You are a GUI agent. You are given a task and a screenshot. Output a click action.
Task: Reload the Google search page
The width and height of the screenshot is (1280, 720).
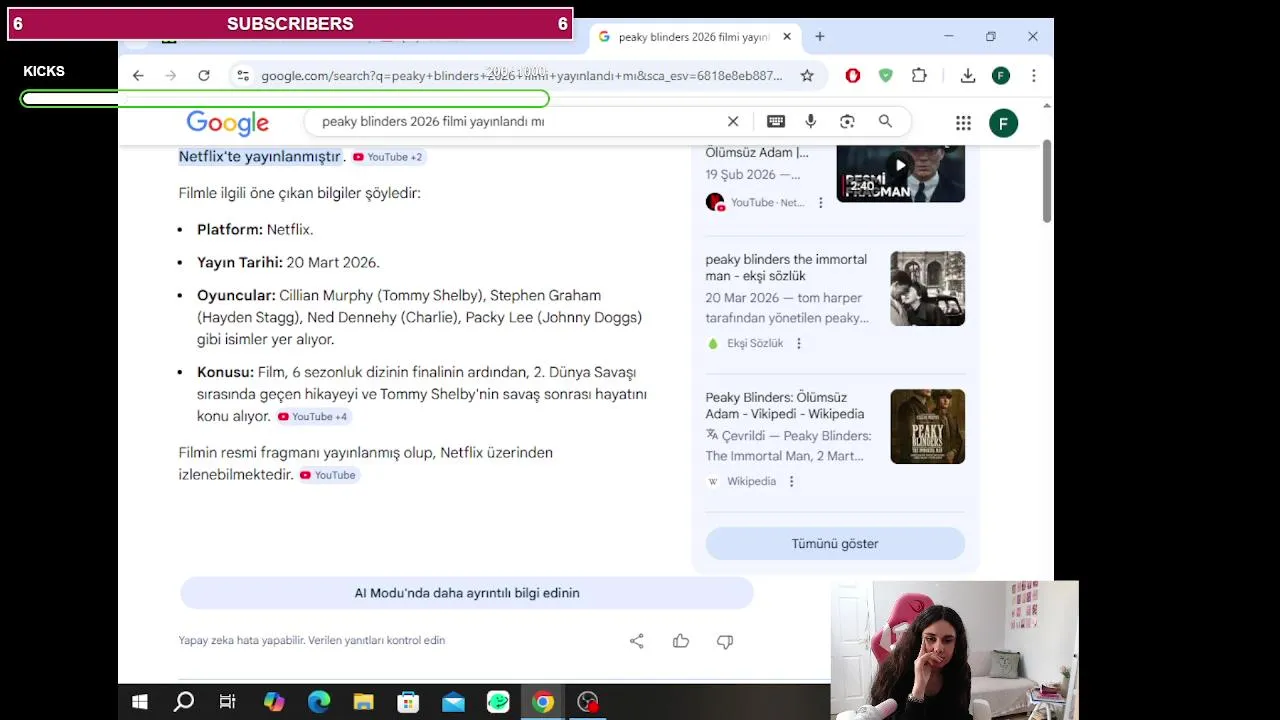point(204,76)
